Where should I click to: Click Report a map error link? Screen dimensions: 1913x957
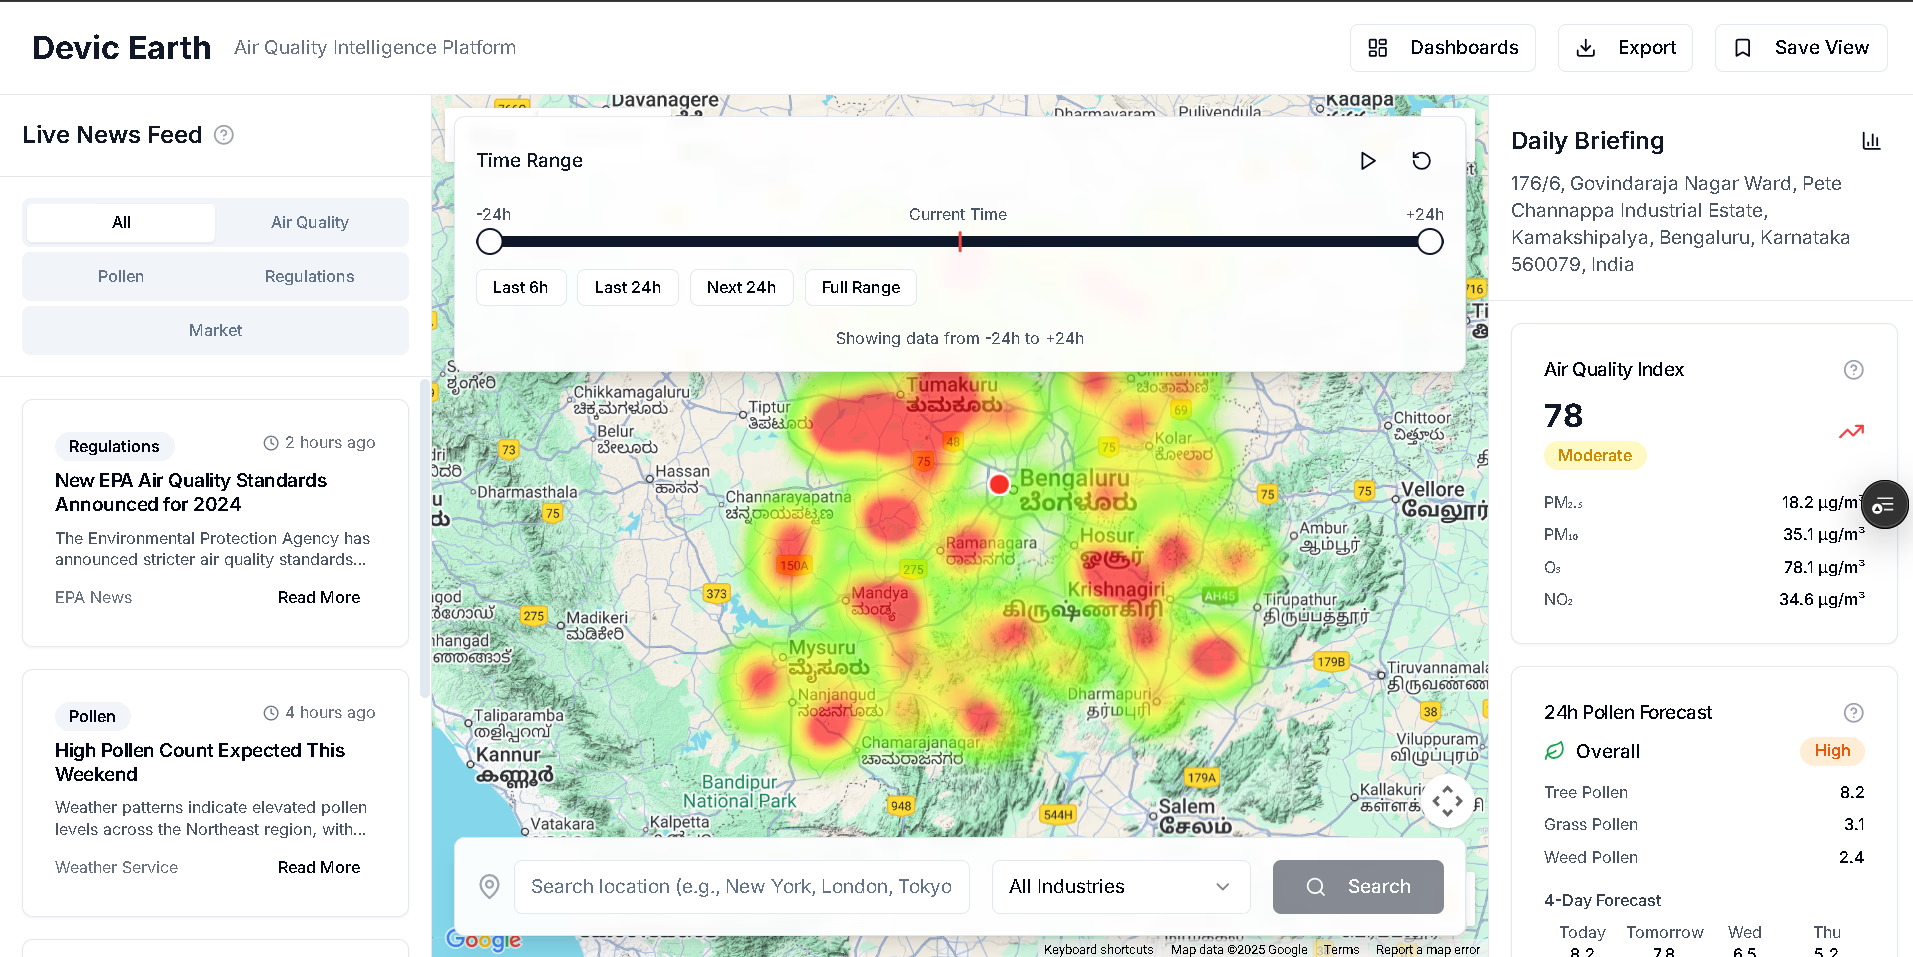tap(1427, 950)
